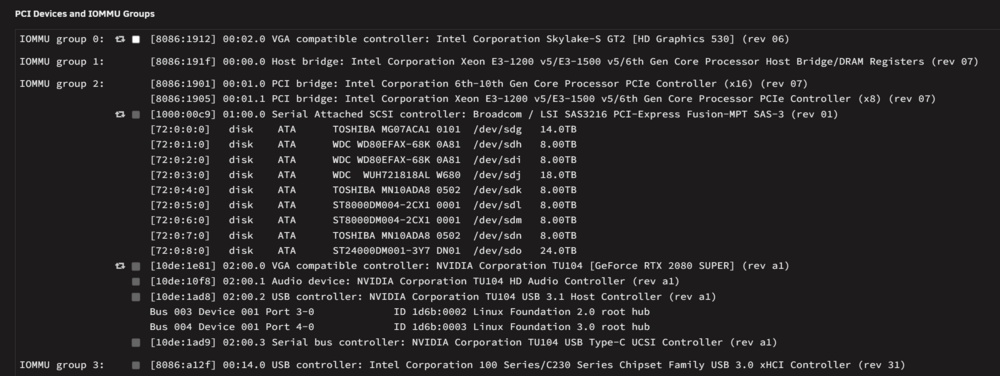1000x376 pixels.
Task: Click the Bus 003 Linux Foundation 2.0 root hub
Action: 400,312
